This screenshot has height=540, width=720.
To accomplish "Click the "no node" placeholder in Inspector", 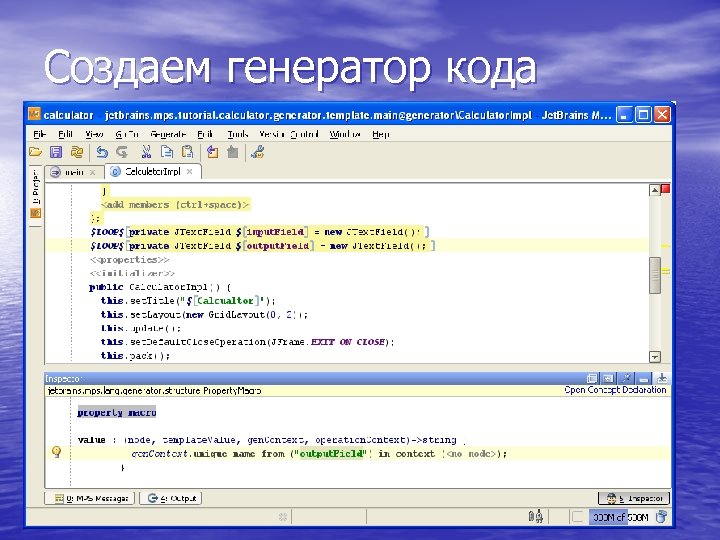I will click(x=470, y=454).
